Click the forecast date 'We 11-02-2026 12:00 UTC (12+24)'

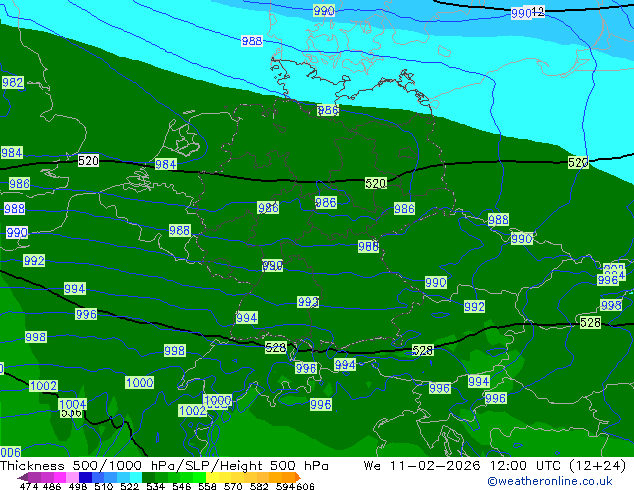pos(495,466)
